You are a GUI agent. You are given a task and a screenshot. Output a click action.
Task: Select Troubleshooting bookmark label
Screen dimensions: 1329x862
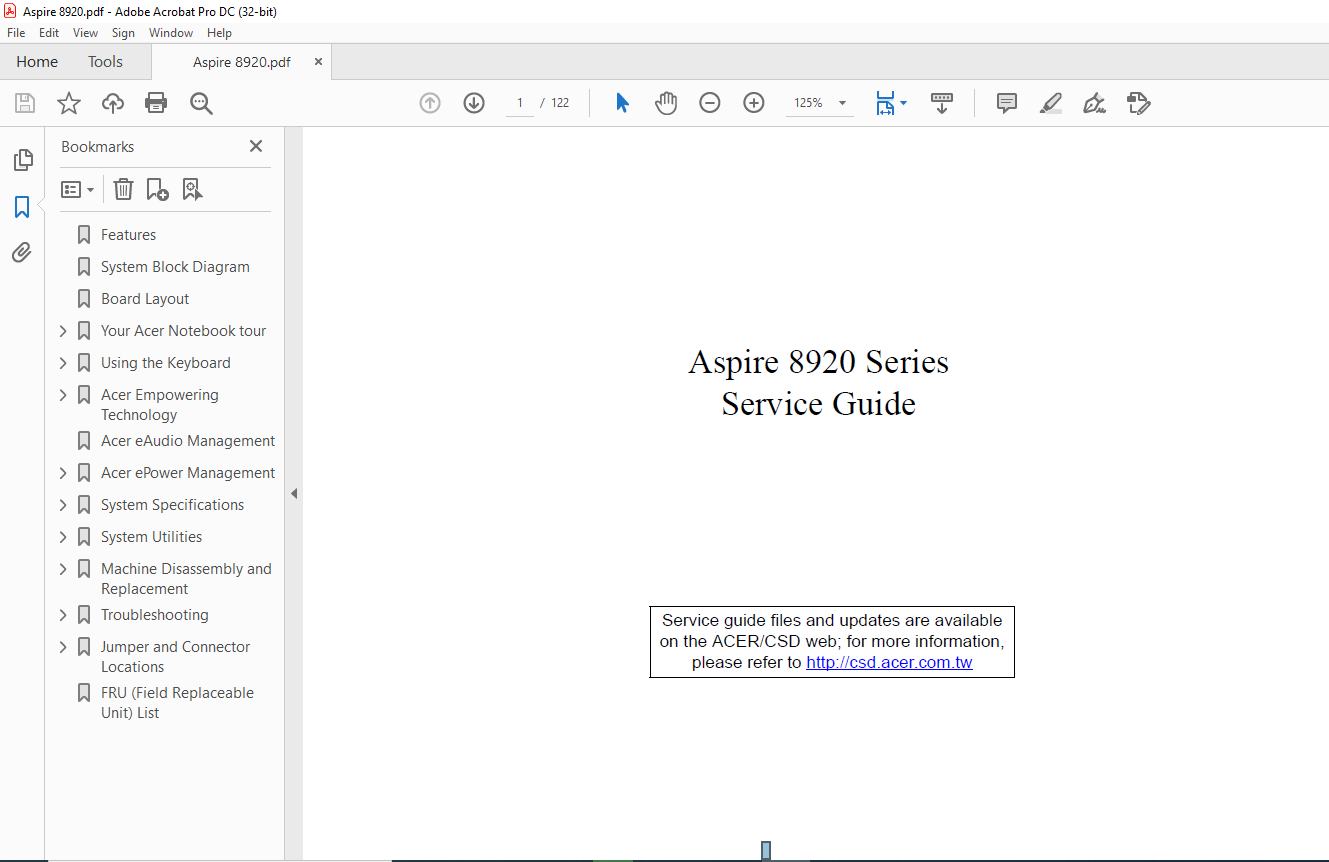click(x=154, y=615)
